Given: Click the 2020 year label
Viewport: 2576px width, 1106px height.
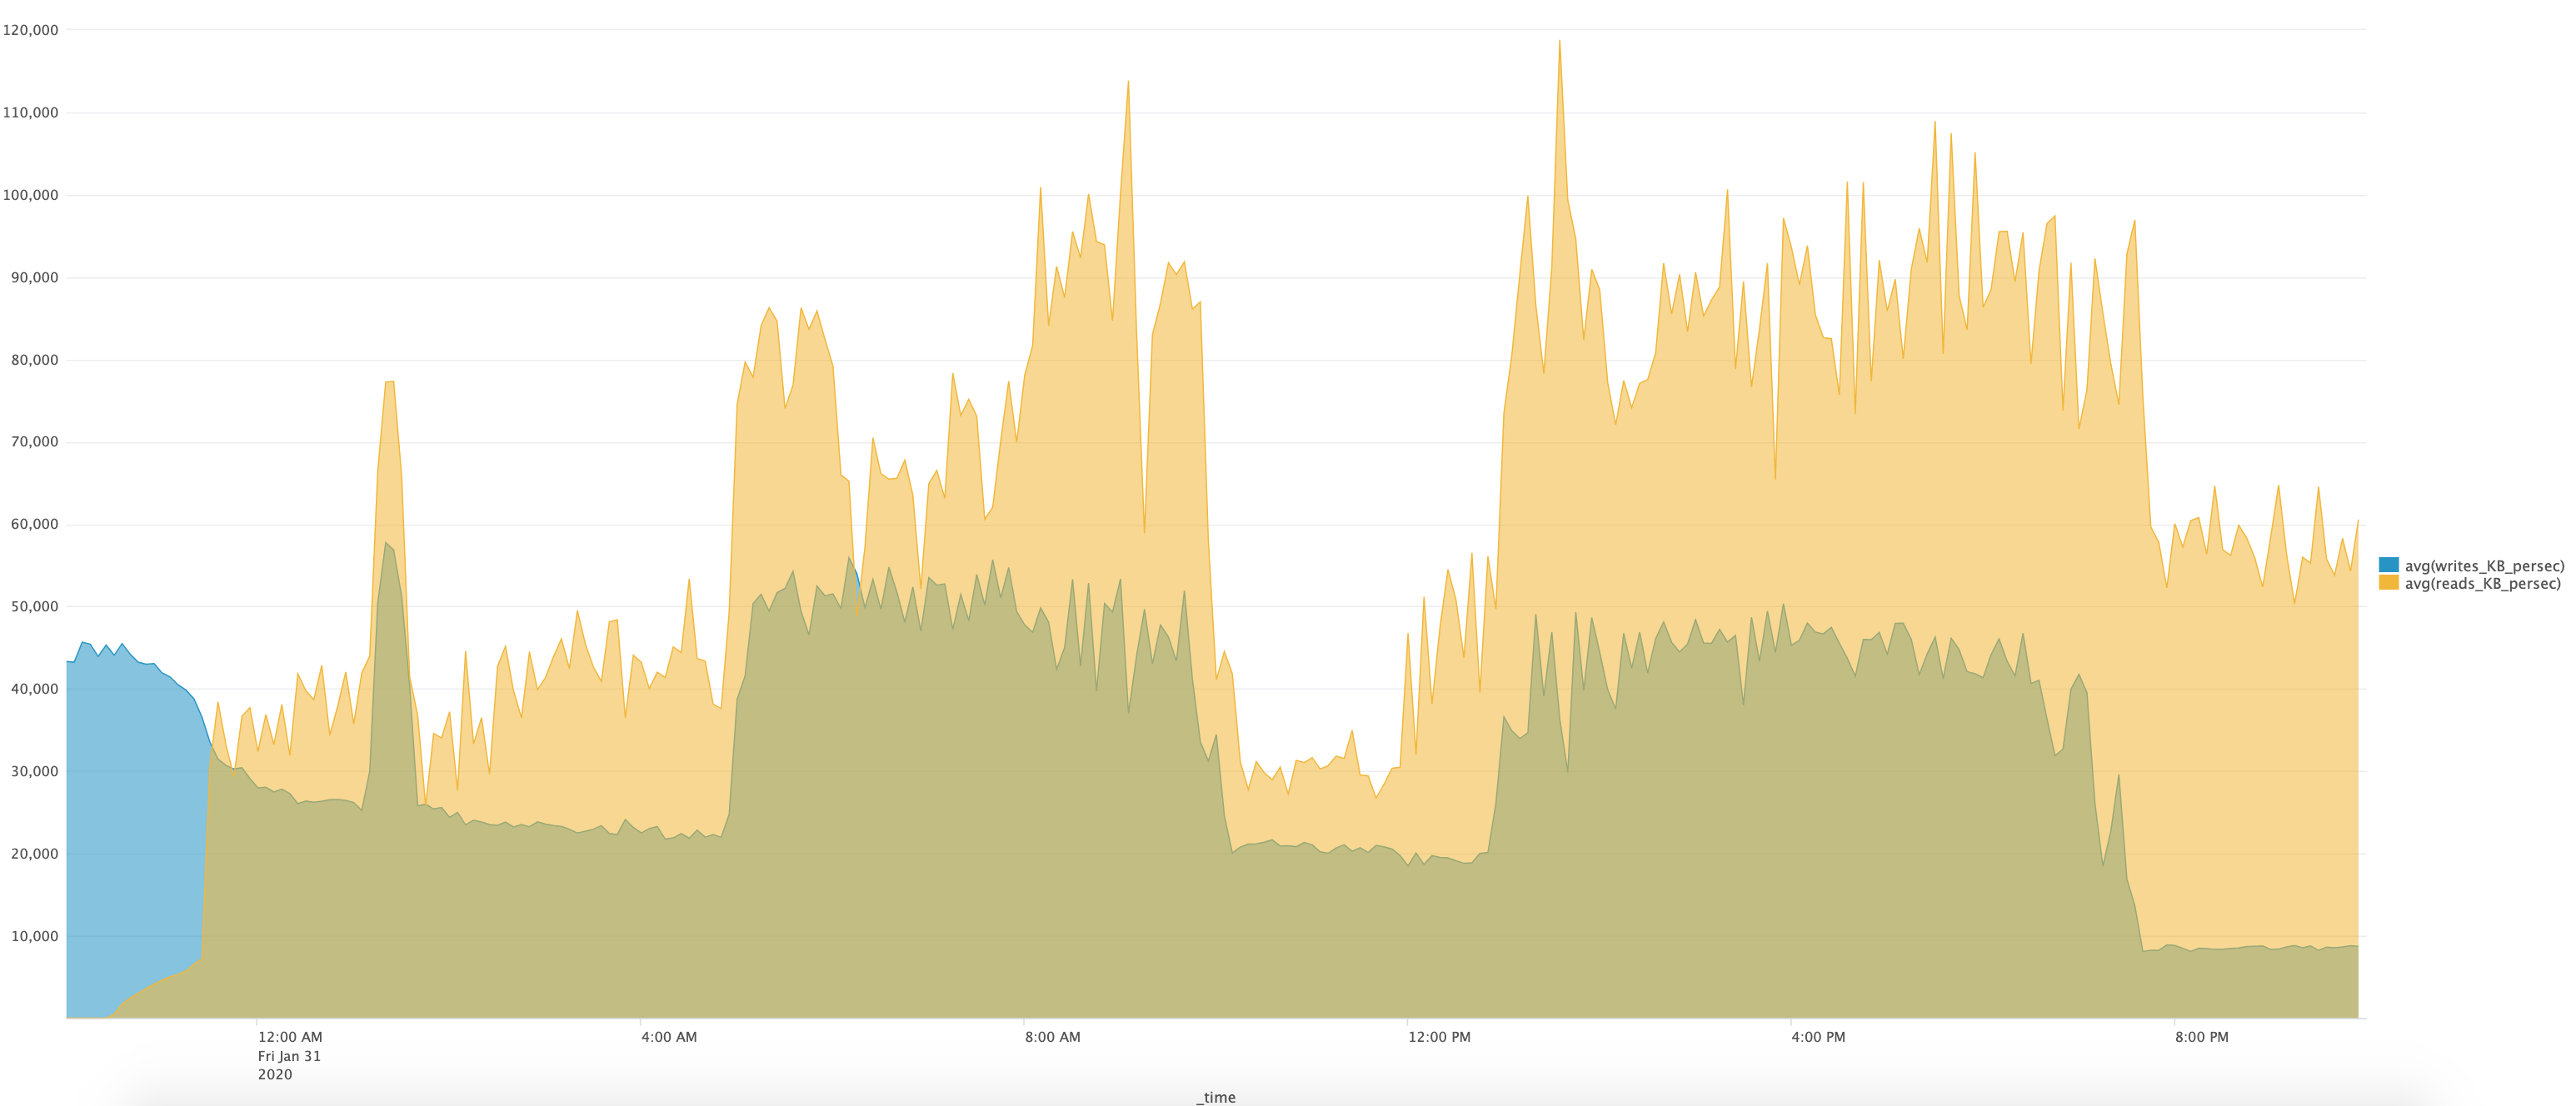Looking at the screenshot, I should (275, 1074).
